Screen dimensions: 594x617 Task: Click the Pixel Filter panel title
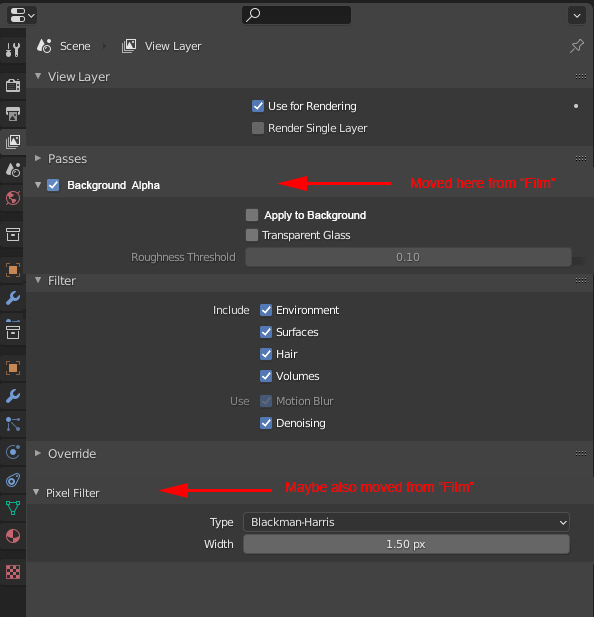click(x=73, y=493)
